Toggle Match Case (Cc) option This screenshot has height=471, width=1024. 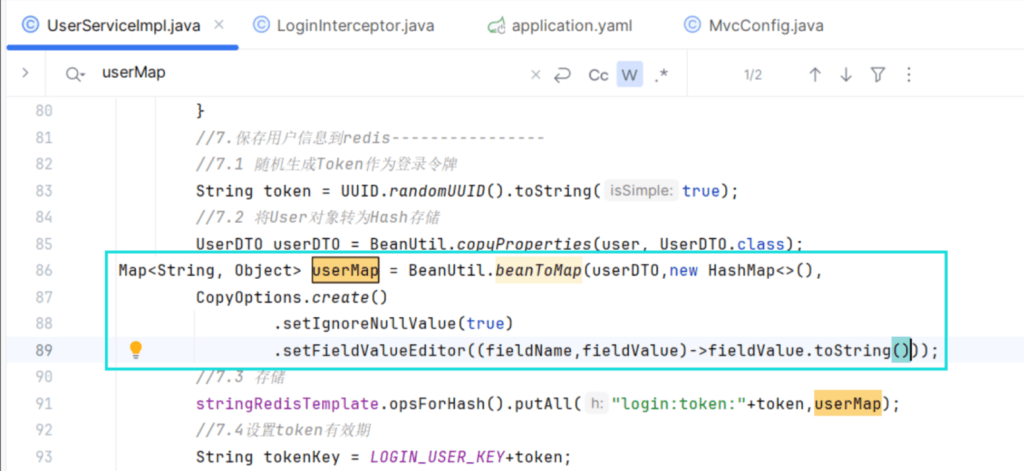[598, 75]
